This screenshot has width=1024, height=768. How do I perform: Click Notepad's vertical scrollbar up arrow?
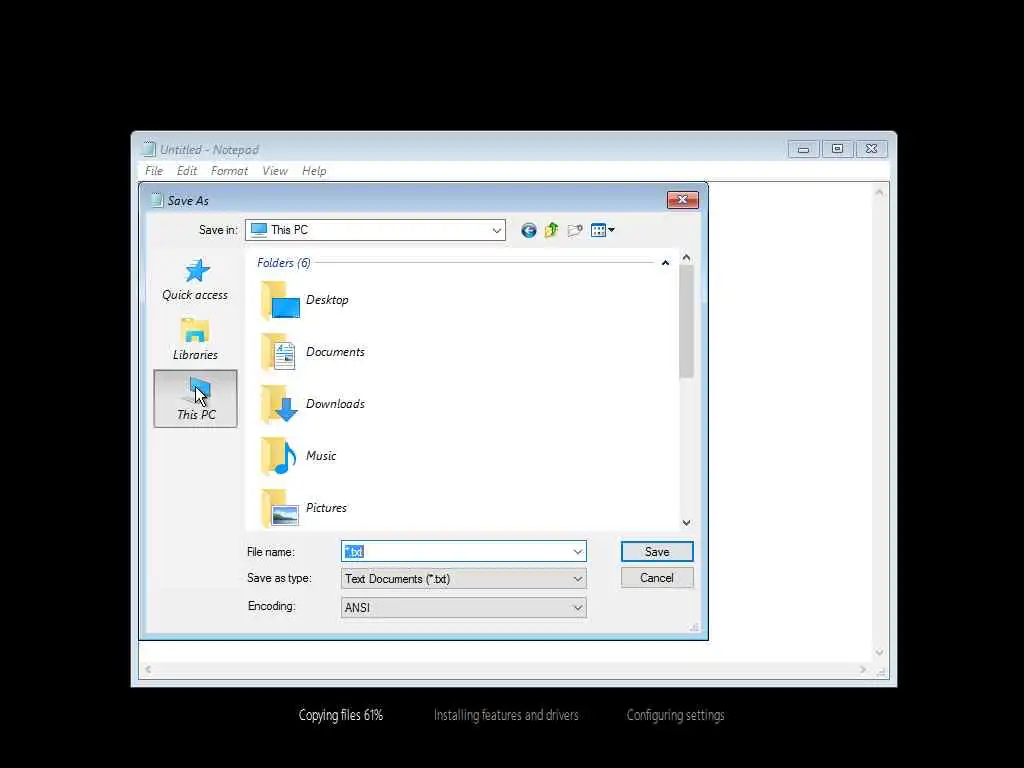(880, 192)
